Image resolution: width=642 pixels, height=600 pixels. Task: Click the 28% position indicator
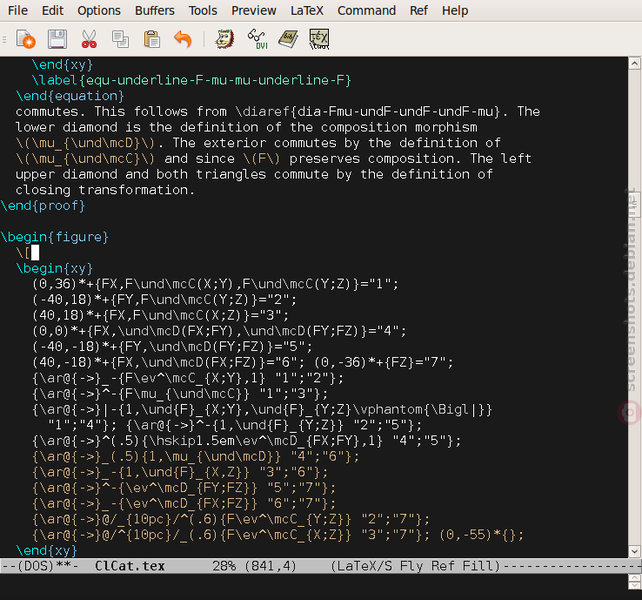coord(224,566)
